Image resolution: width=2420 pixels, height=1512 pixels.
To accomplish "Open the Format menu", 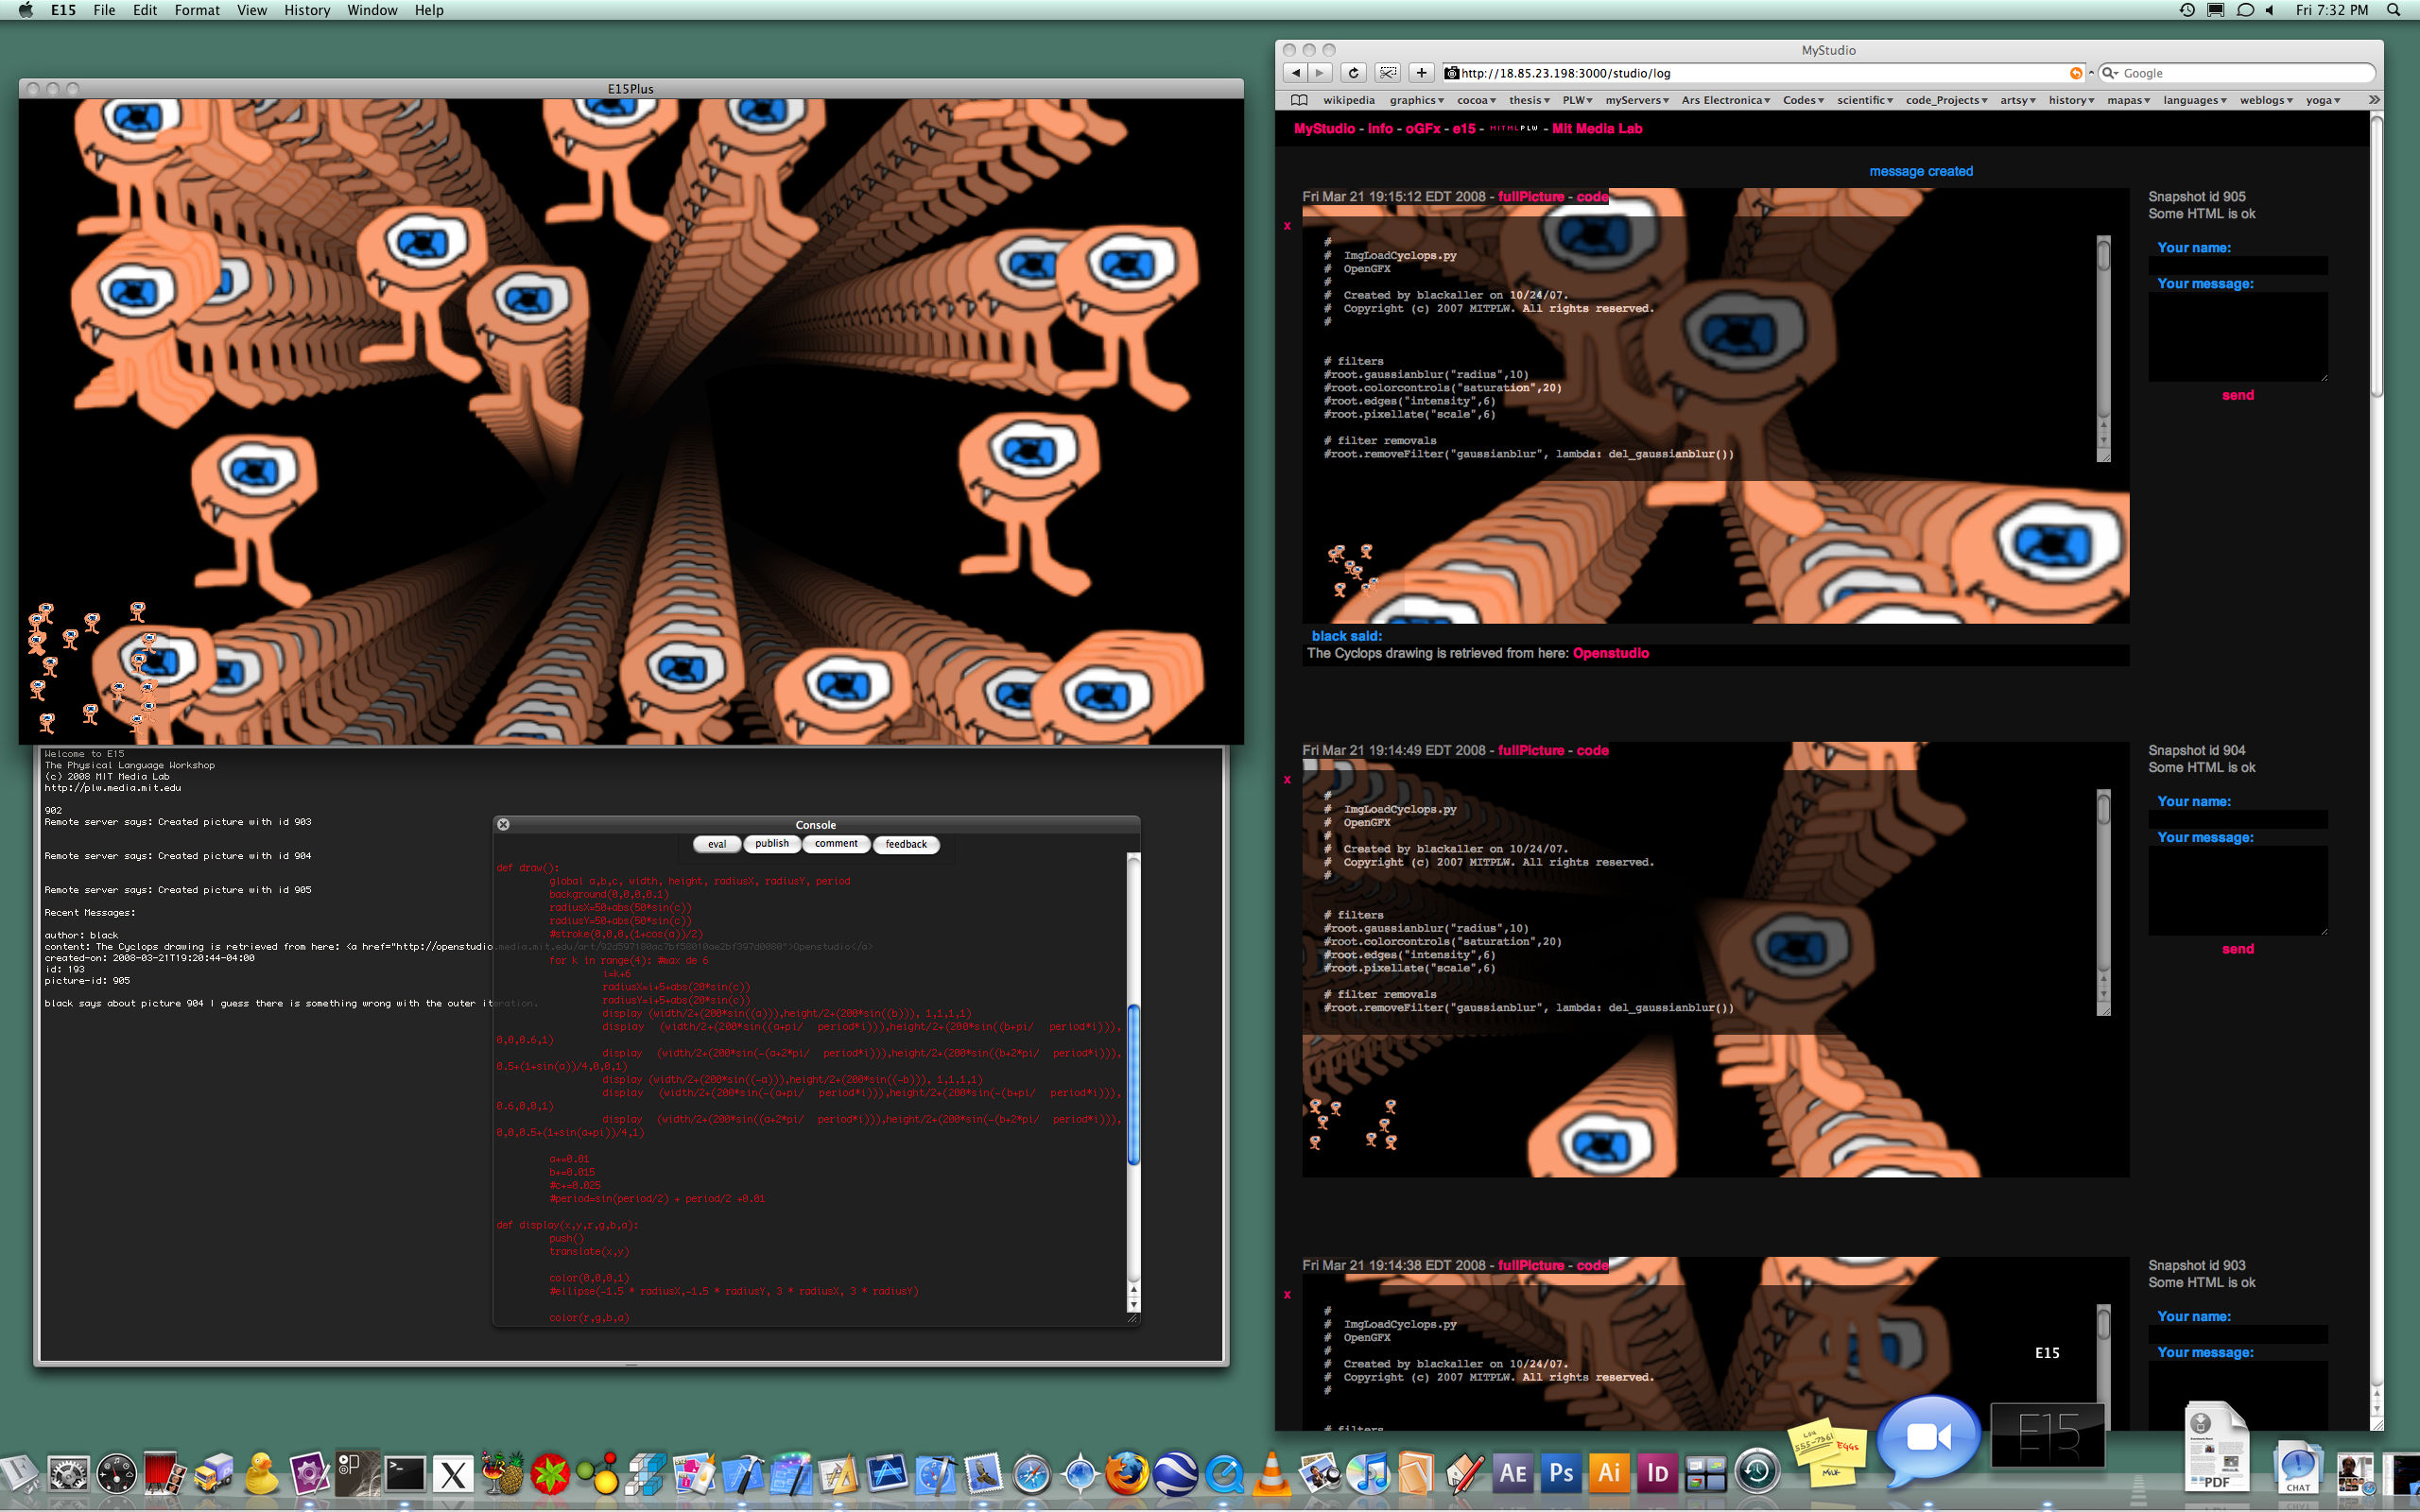I will click(196, 10).
